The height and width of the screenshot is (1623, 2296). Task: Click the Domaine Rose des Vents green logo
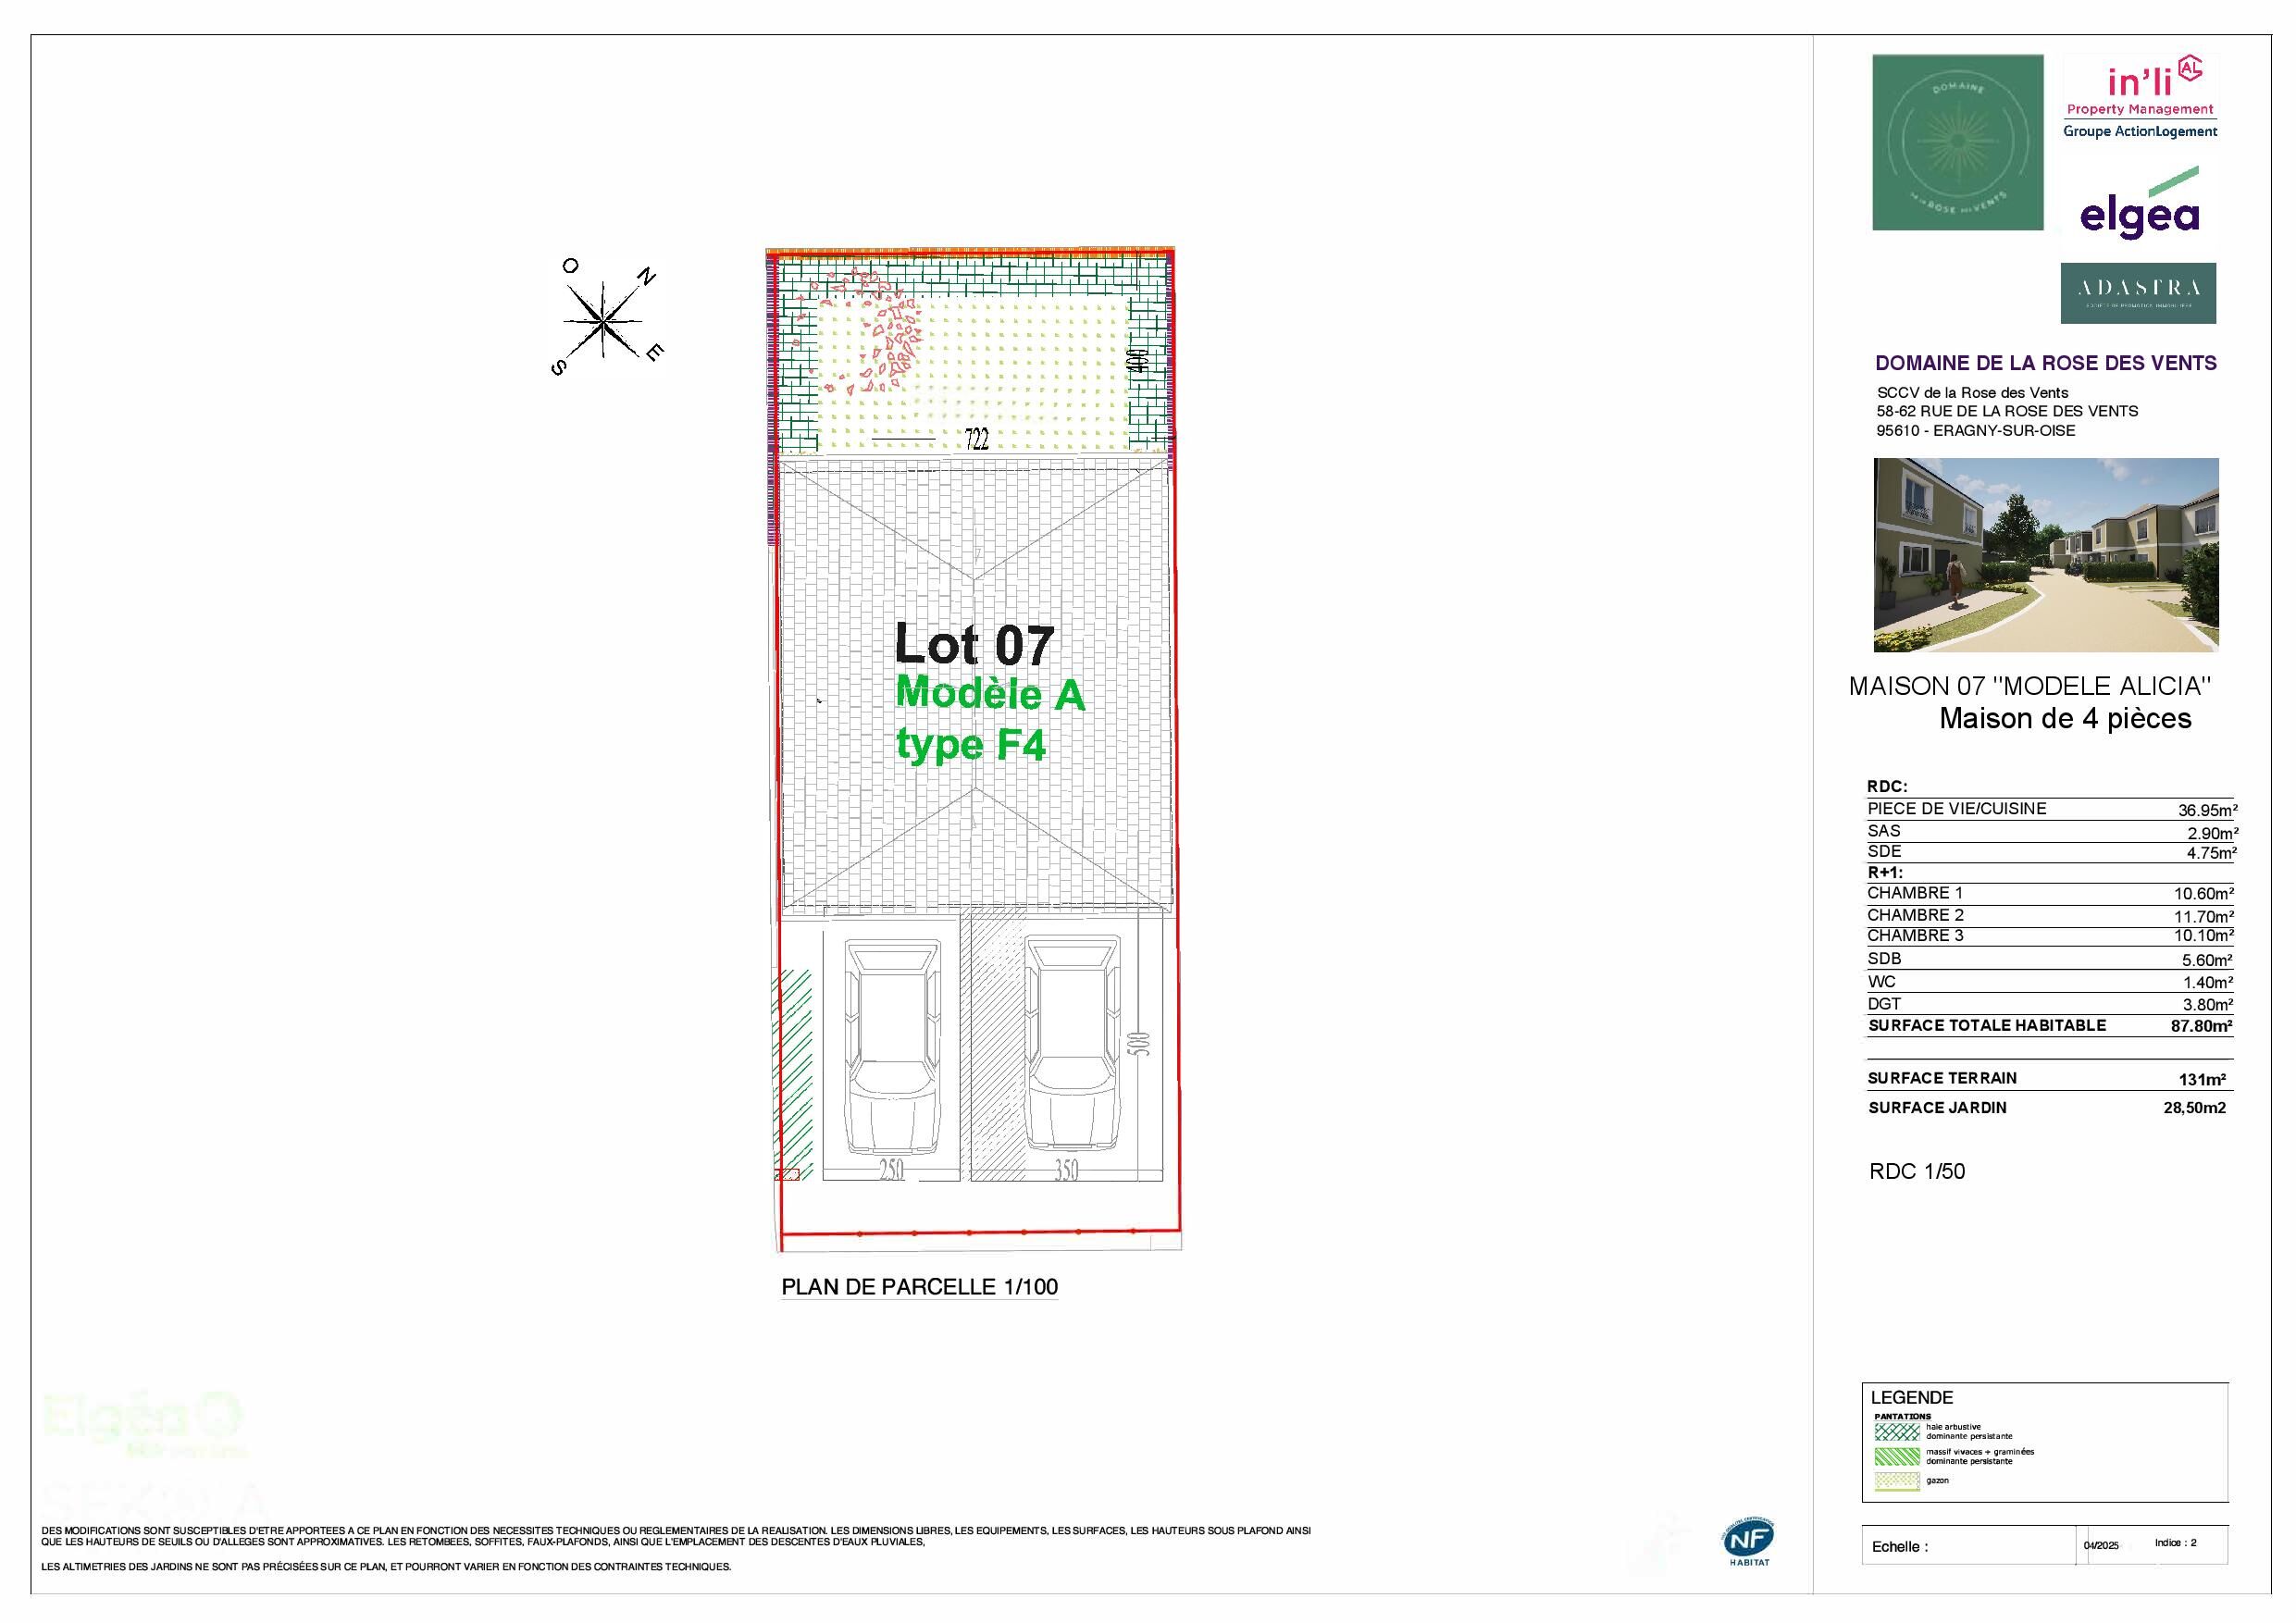(1957, 142)
